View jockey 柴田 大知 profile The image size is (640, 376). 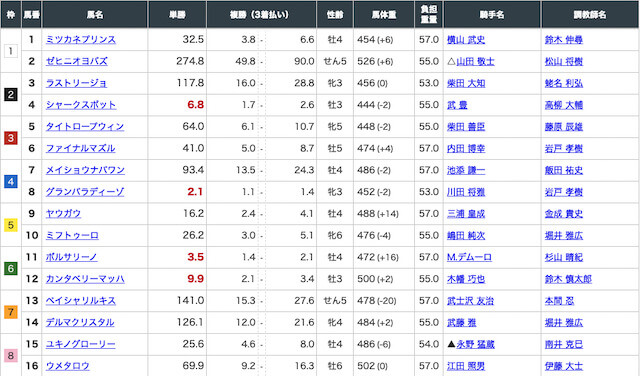tap(466, 83)
